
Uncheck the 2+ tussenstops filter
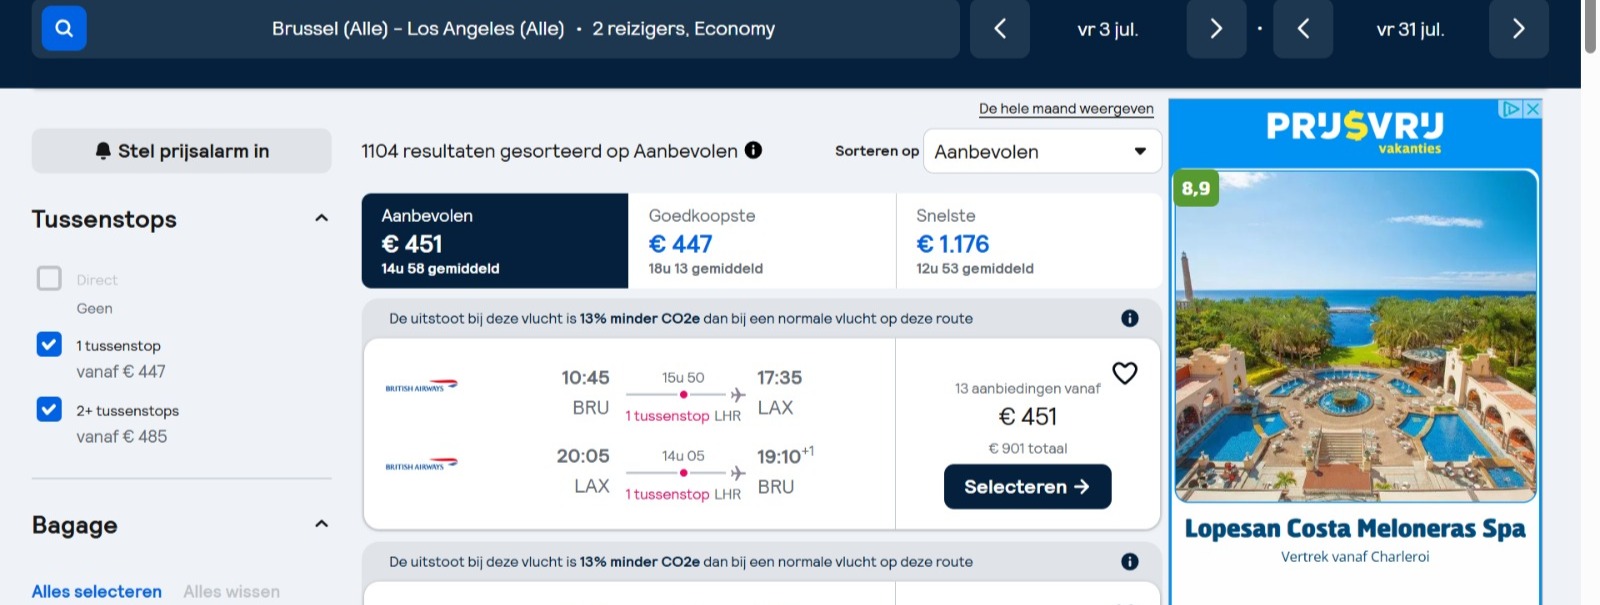point(49,409)
